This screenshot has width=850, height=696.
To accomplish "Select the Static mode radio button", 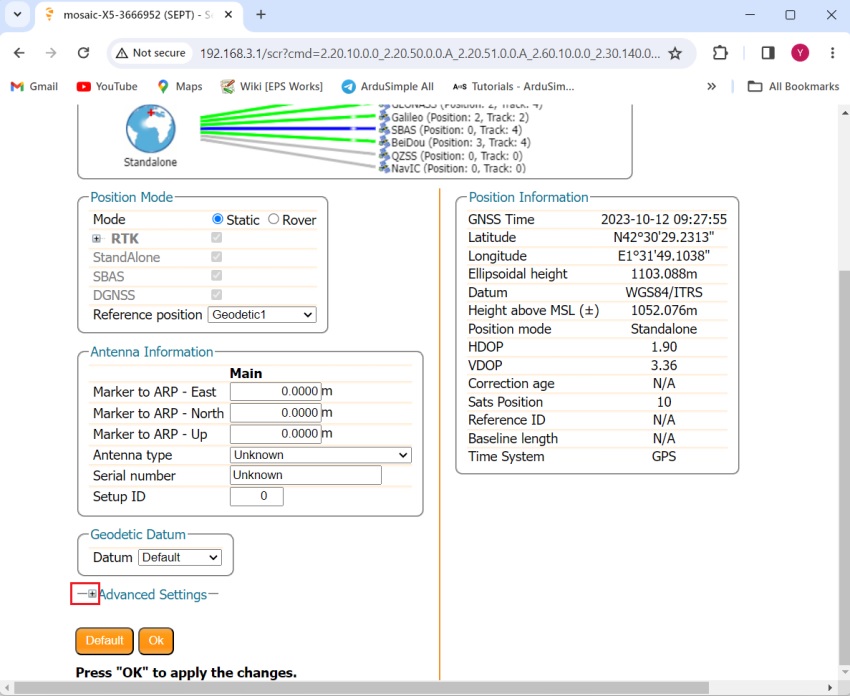I will coord(218,220).
